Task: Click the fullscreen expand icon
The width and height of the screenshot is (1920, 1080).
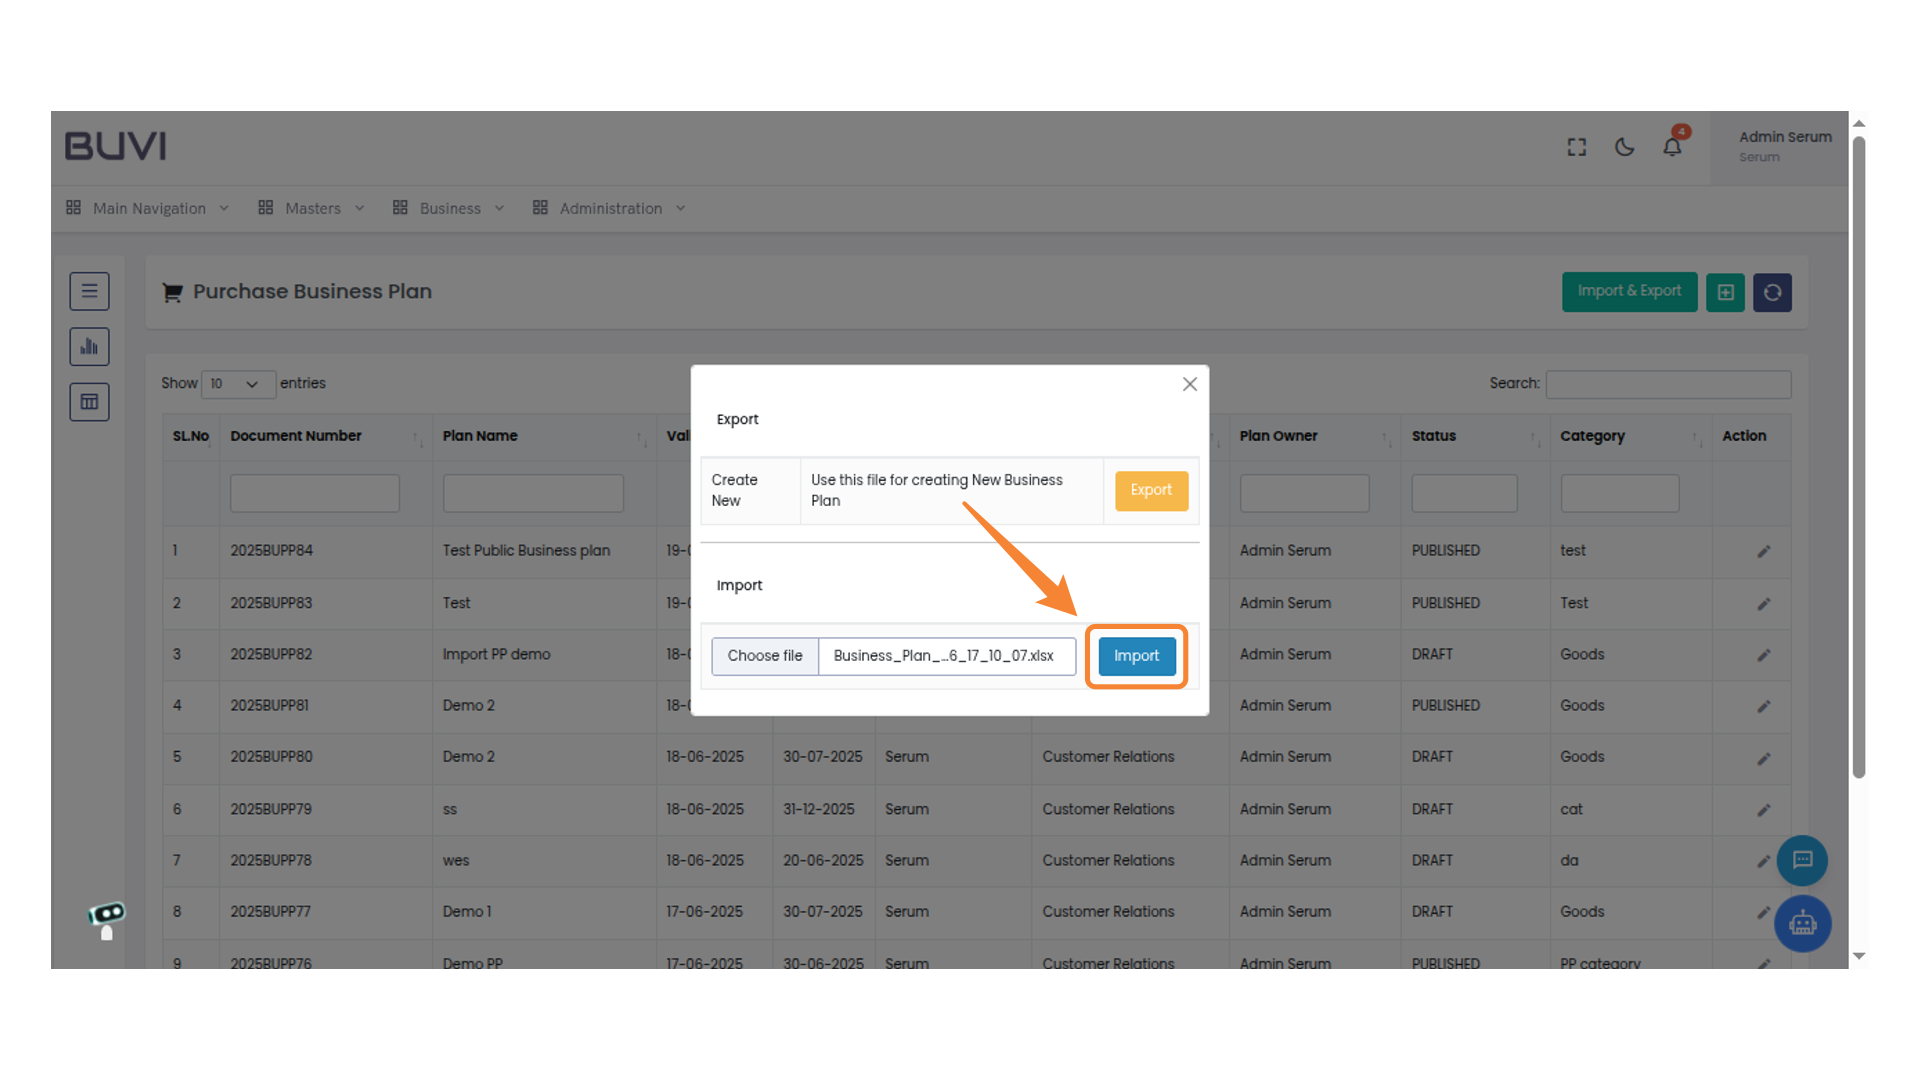Action: [1577, 147]
